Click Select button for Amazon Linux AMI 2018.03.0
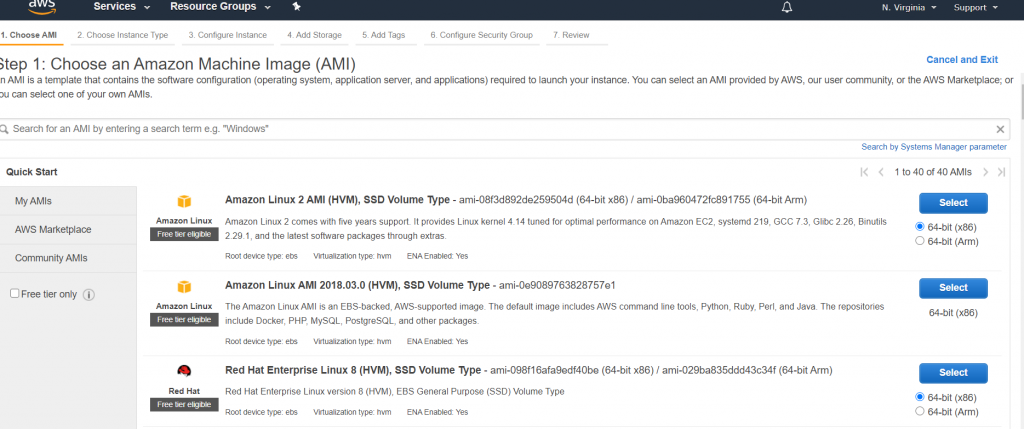 (953, 287)
